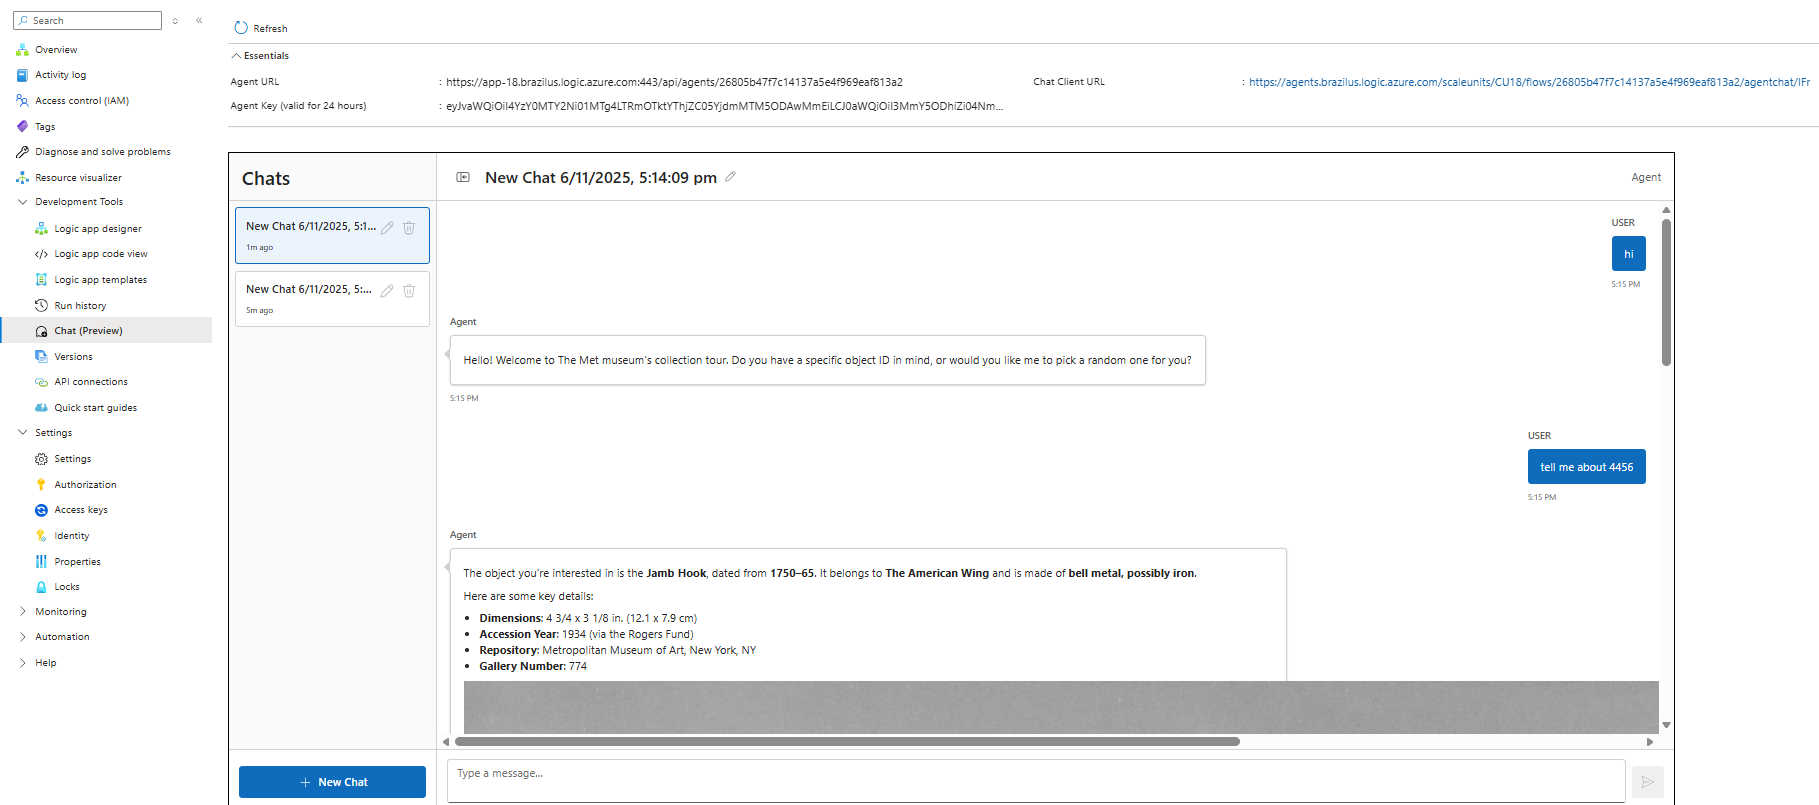Image resolution: width=1819 pixels, height=805 pixels.
Task: Click the Overview sidebar icon
Action: pyautogui.click(x=22, y=49)
